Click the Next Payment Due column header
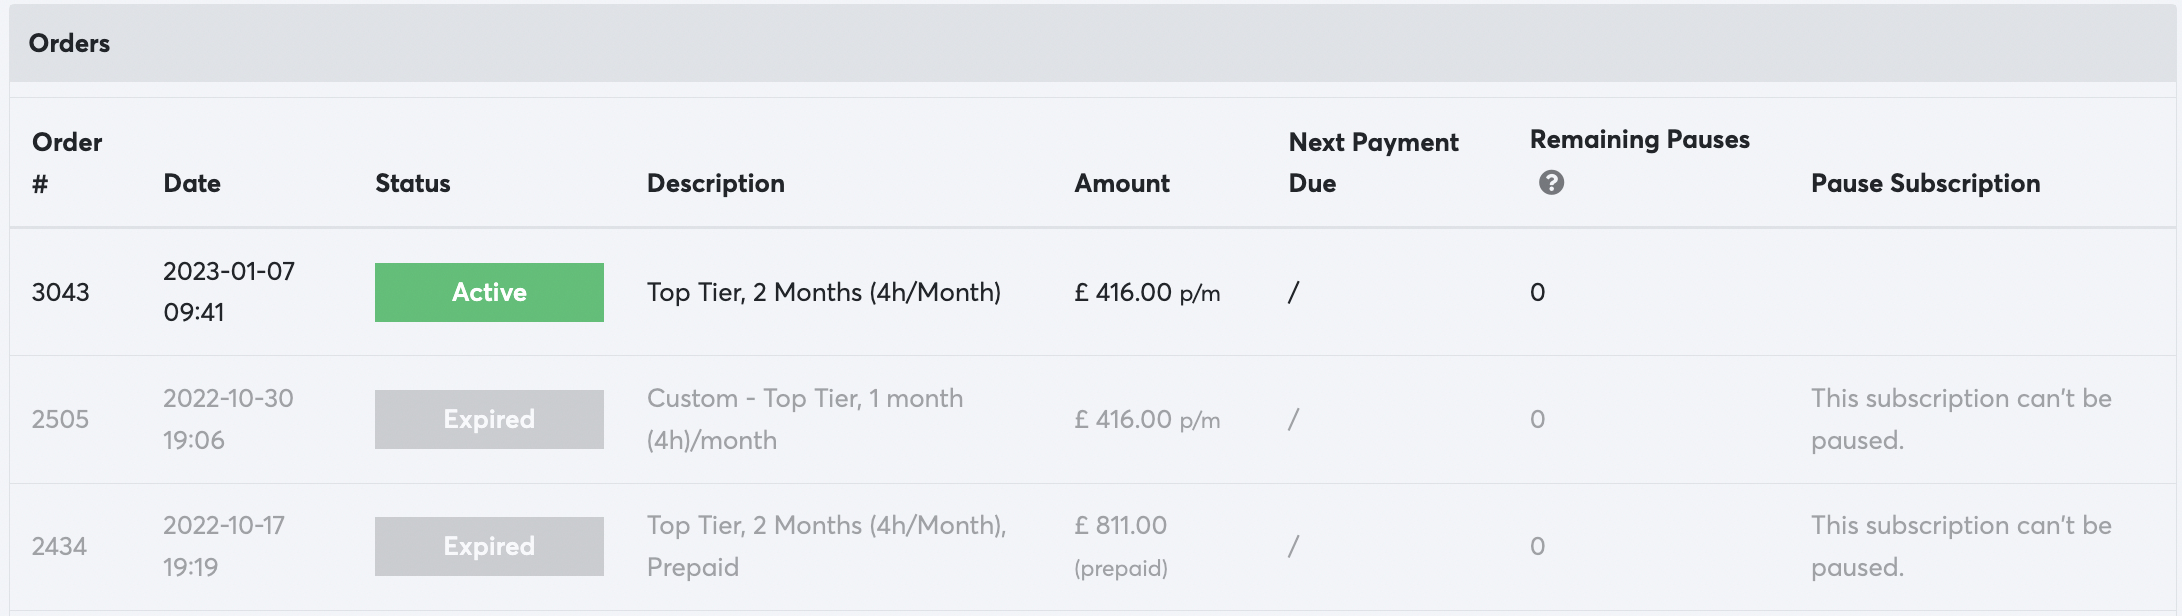This screenshot has height=616, width=2182. point(1372,162)
